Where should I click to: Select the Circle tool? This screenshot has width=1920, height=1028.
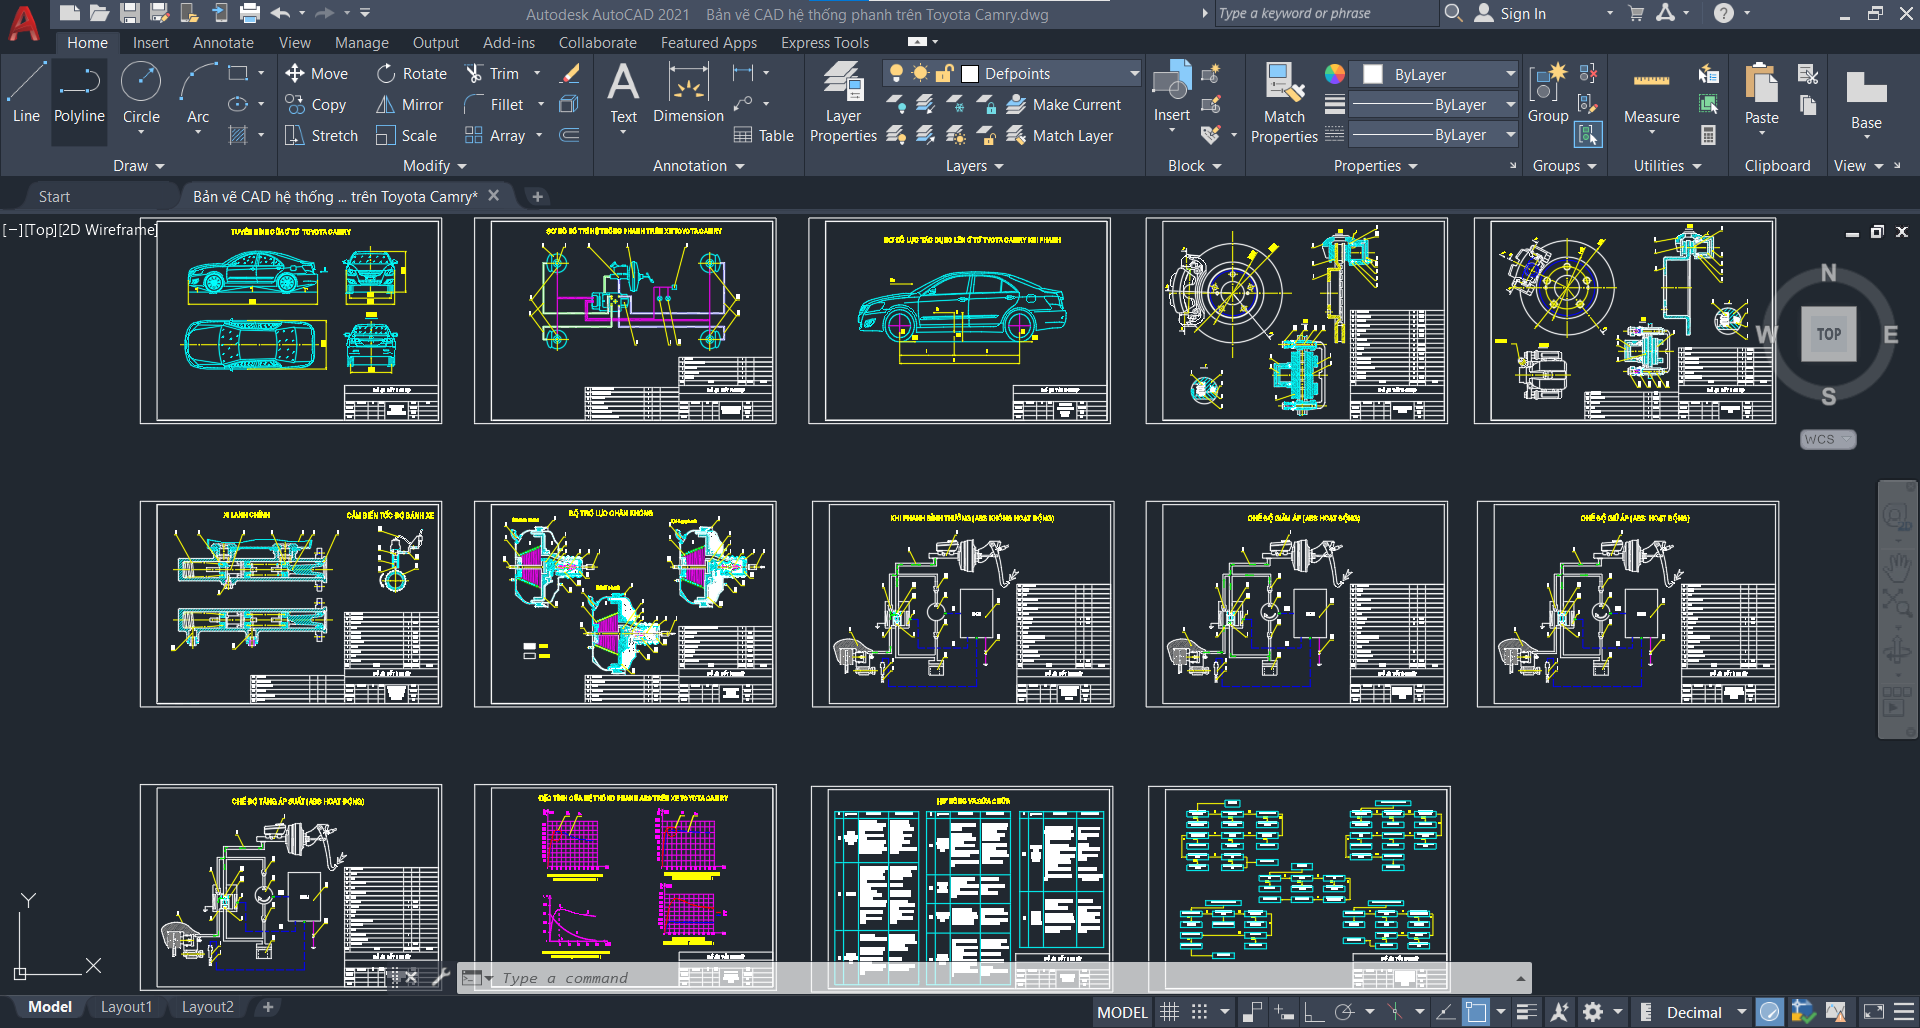[141, 92]
